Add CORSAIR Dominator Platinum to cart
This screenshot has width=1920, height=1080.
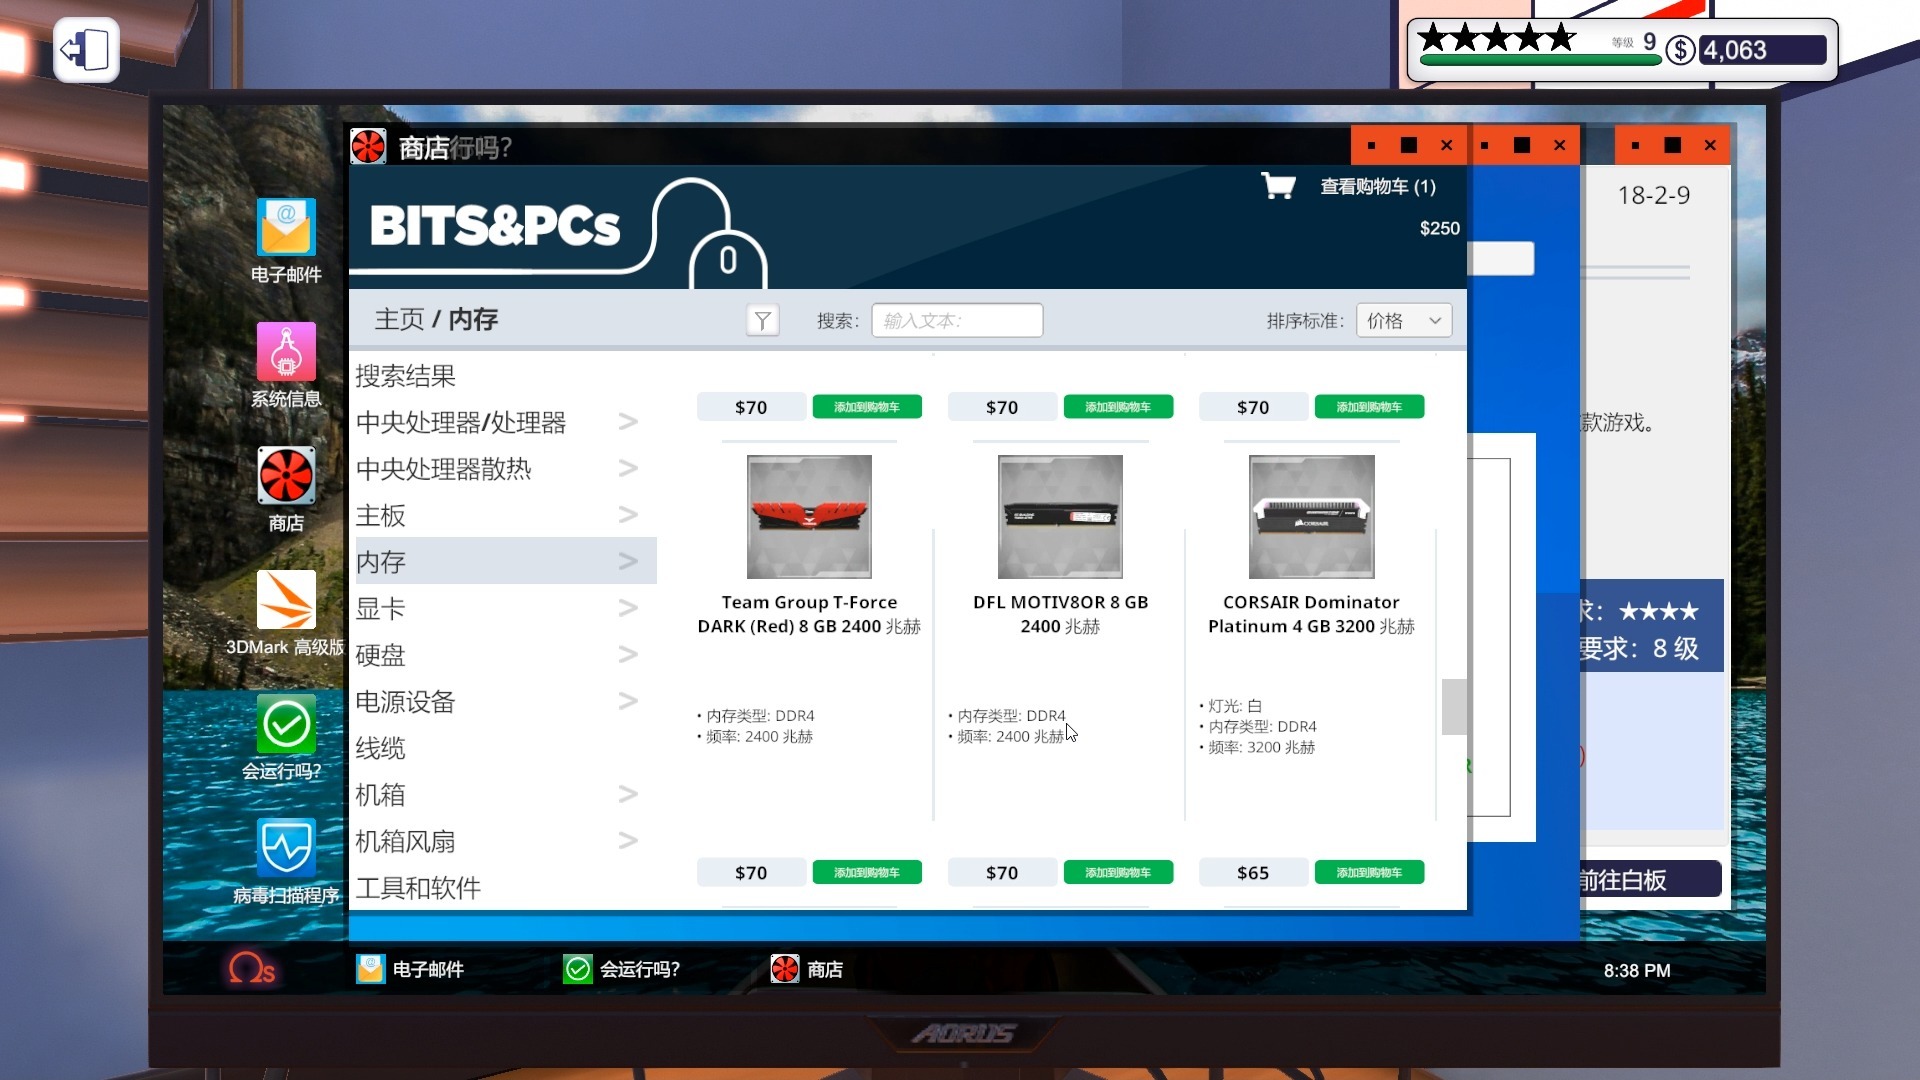pyautogui.click(x=1368, y=873)
